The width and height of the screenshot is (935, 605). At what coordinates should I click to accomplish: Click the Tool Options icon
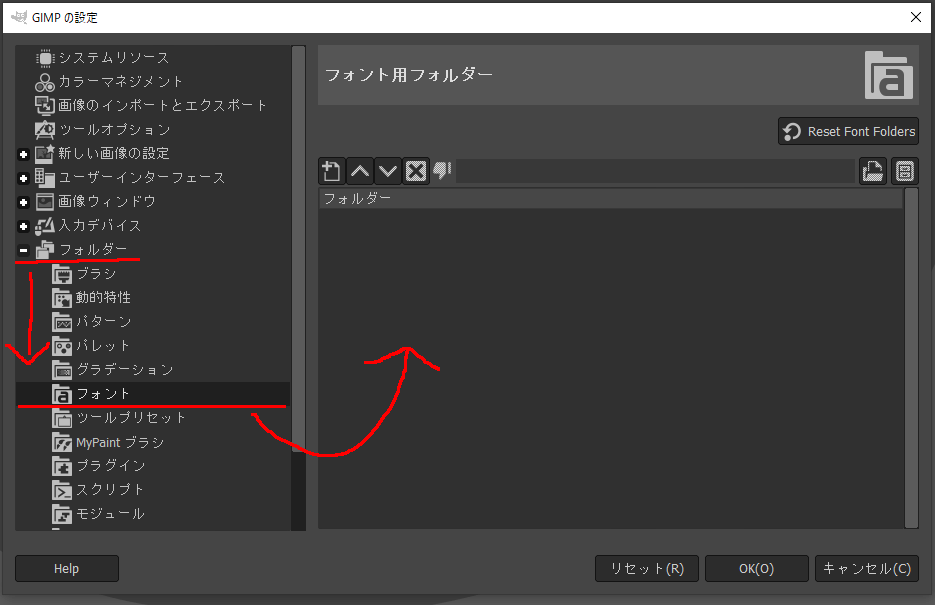click(x=45, y=129)
